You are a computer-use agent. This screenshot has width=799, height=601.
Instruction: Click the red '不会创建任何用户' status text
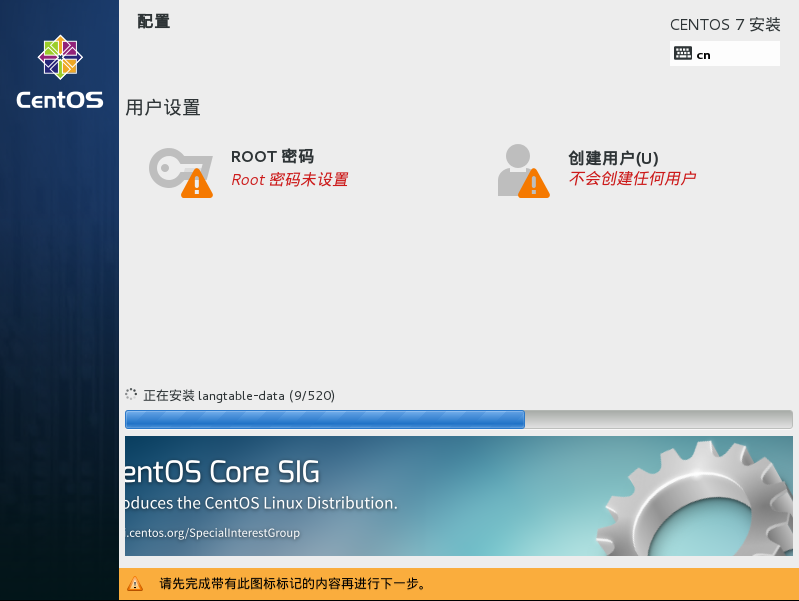pyautogui.click(x=632, y=179)
